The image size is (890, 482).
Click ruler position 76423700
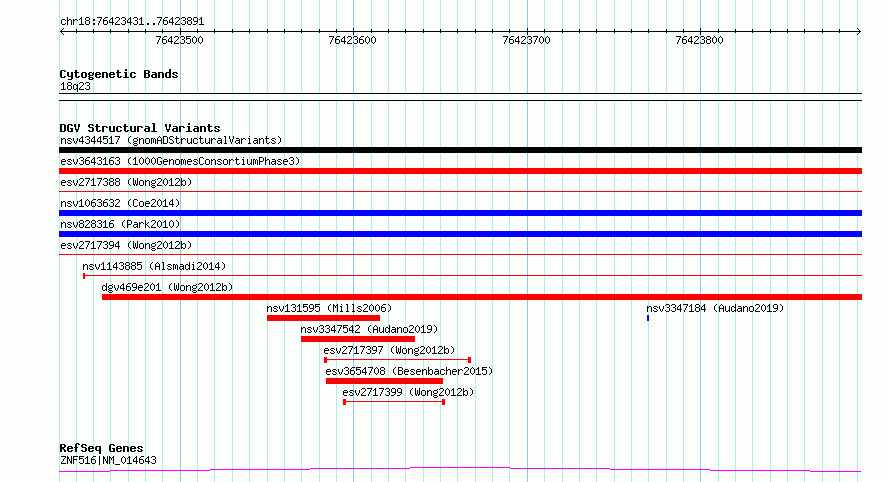(526, 40)
